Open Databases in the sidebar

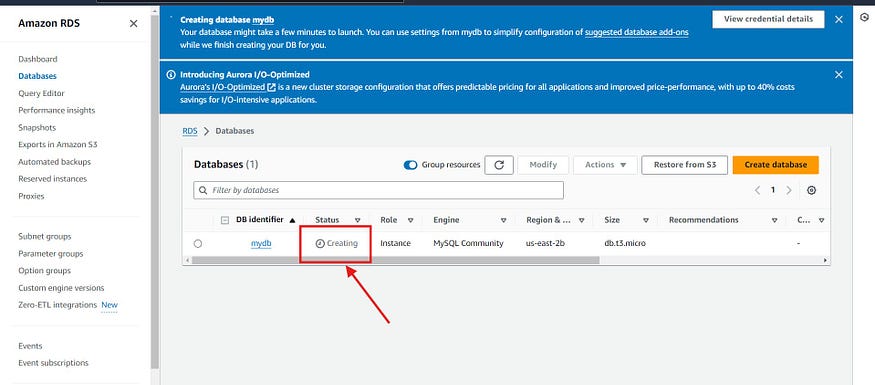[x=37, y=76]
